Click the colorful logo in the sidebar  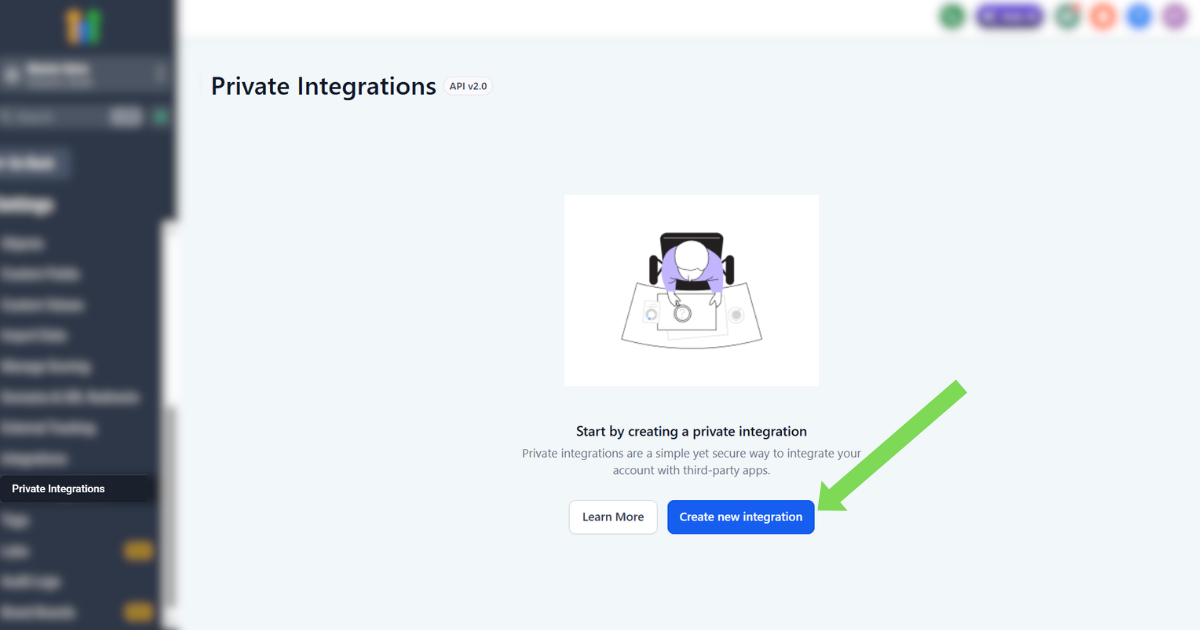[84, 27]
